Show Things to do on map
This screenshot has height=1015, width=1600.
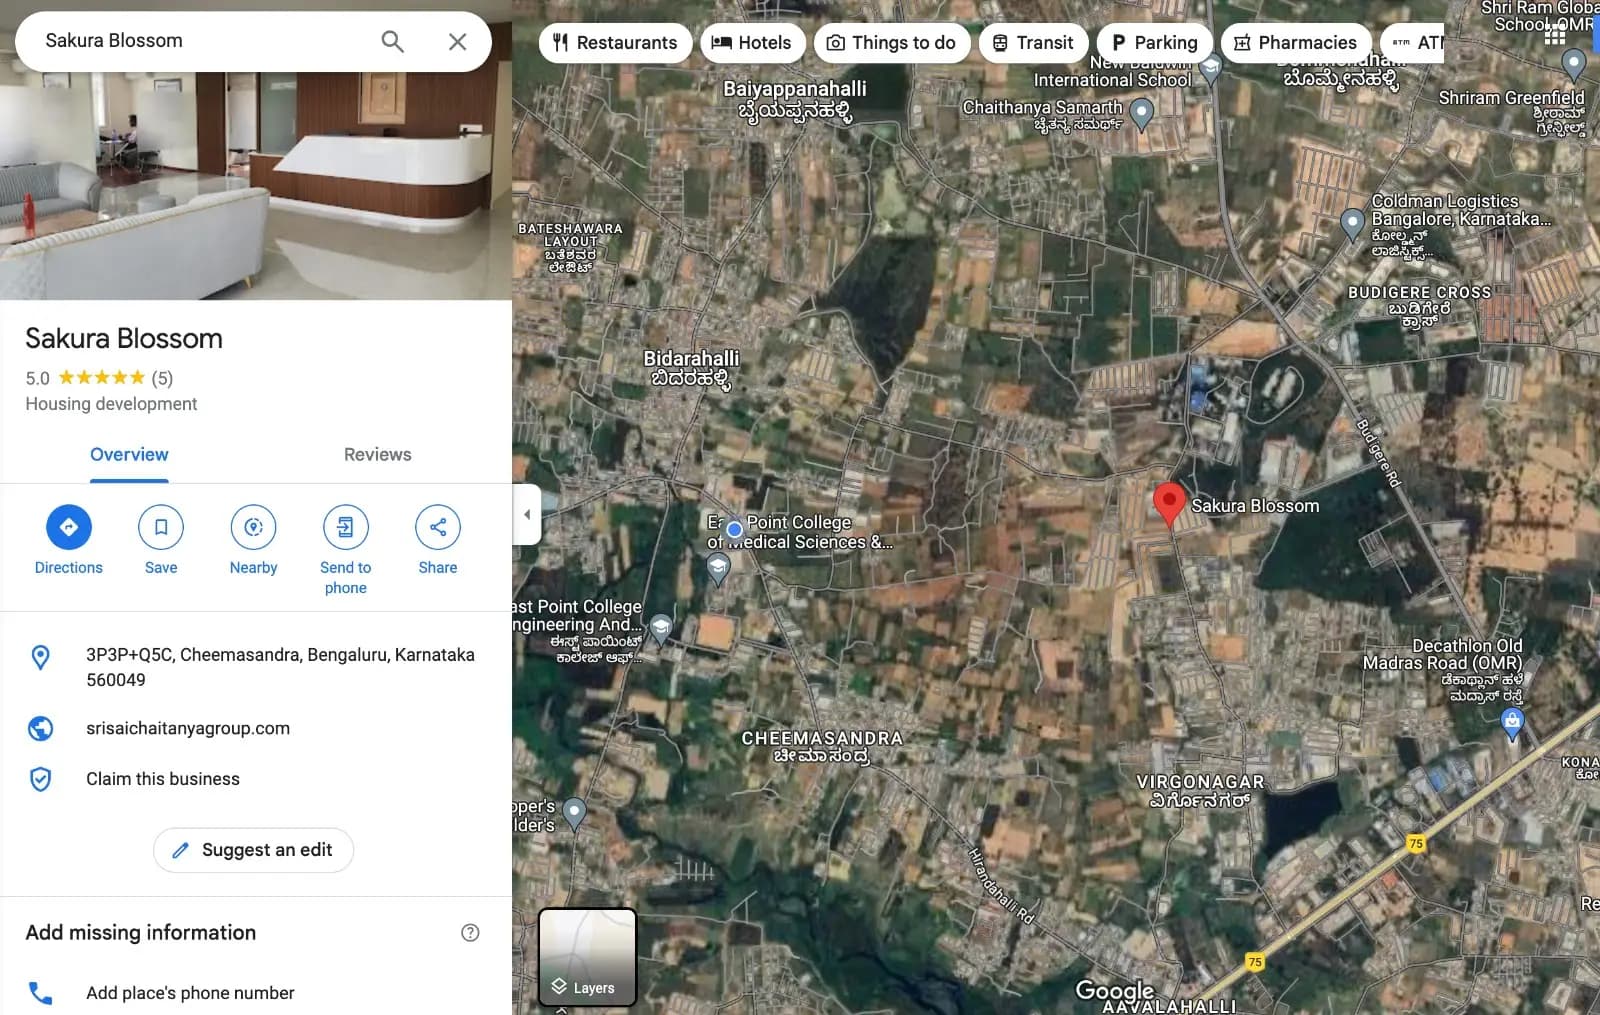892,42
